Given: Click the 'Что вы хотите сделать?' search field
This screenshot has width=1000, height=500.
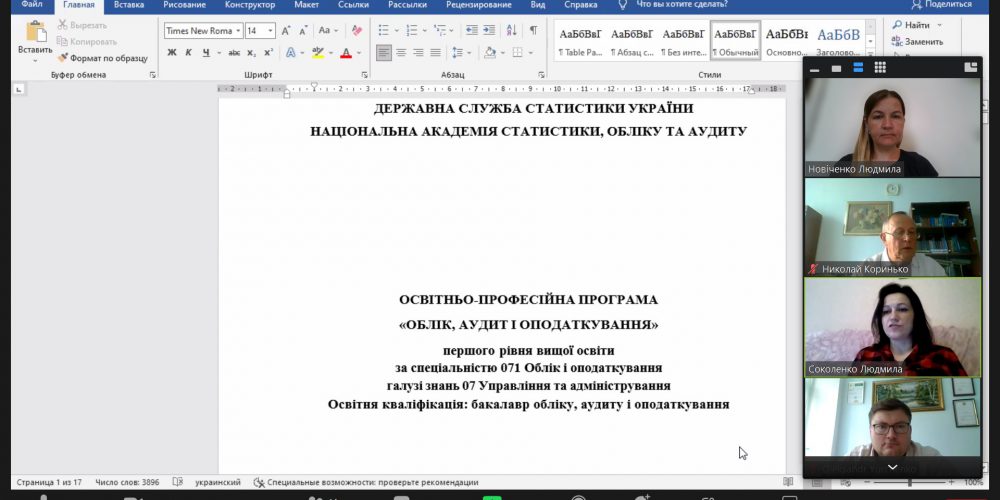Looking at the screenshot, I should click(x=681, y=5).
